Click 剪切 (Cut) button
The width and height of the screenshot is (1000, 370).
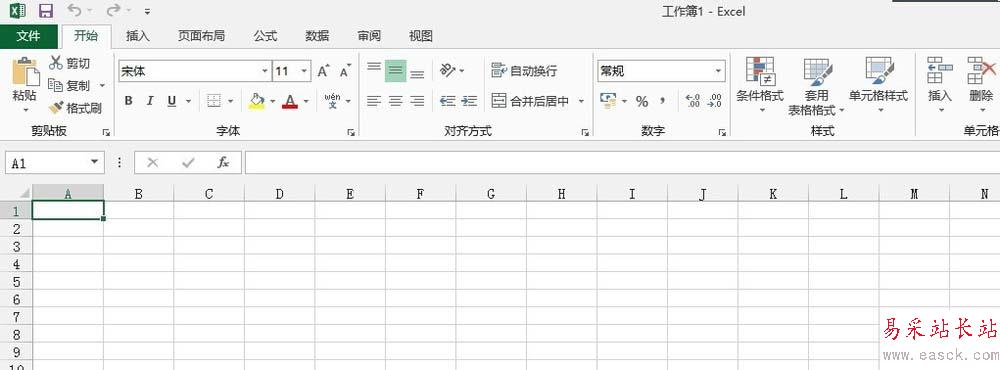point(70,63)
